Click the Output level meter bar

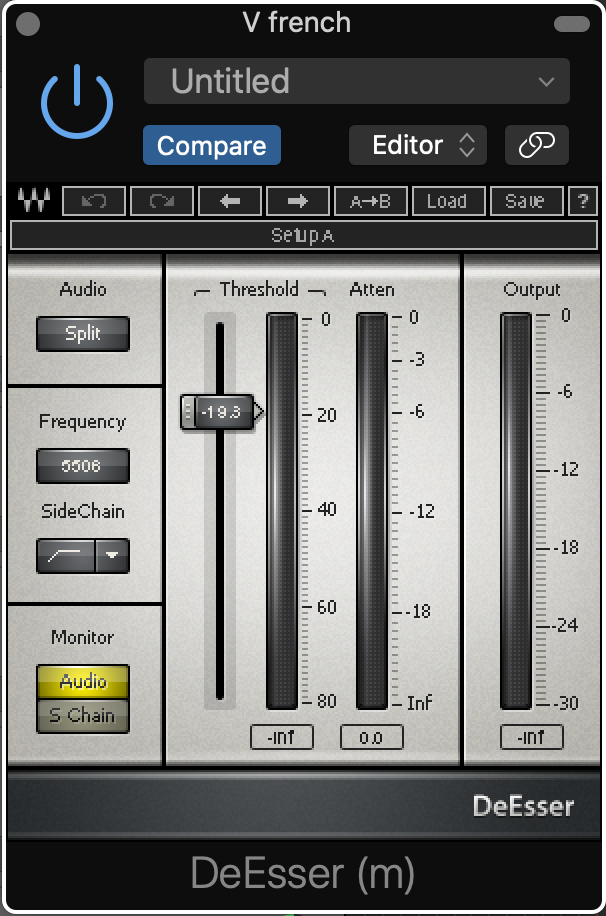[x=516, y=511]
